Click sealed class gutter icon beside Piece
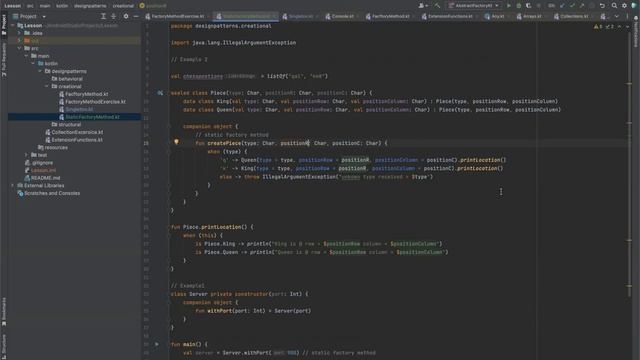 pyautogui.click(x=160, y=93)
